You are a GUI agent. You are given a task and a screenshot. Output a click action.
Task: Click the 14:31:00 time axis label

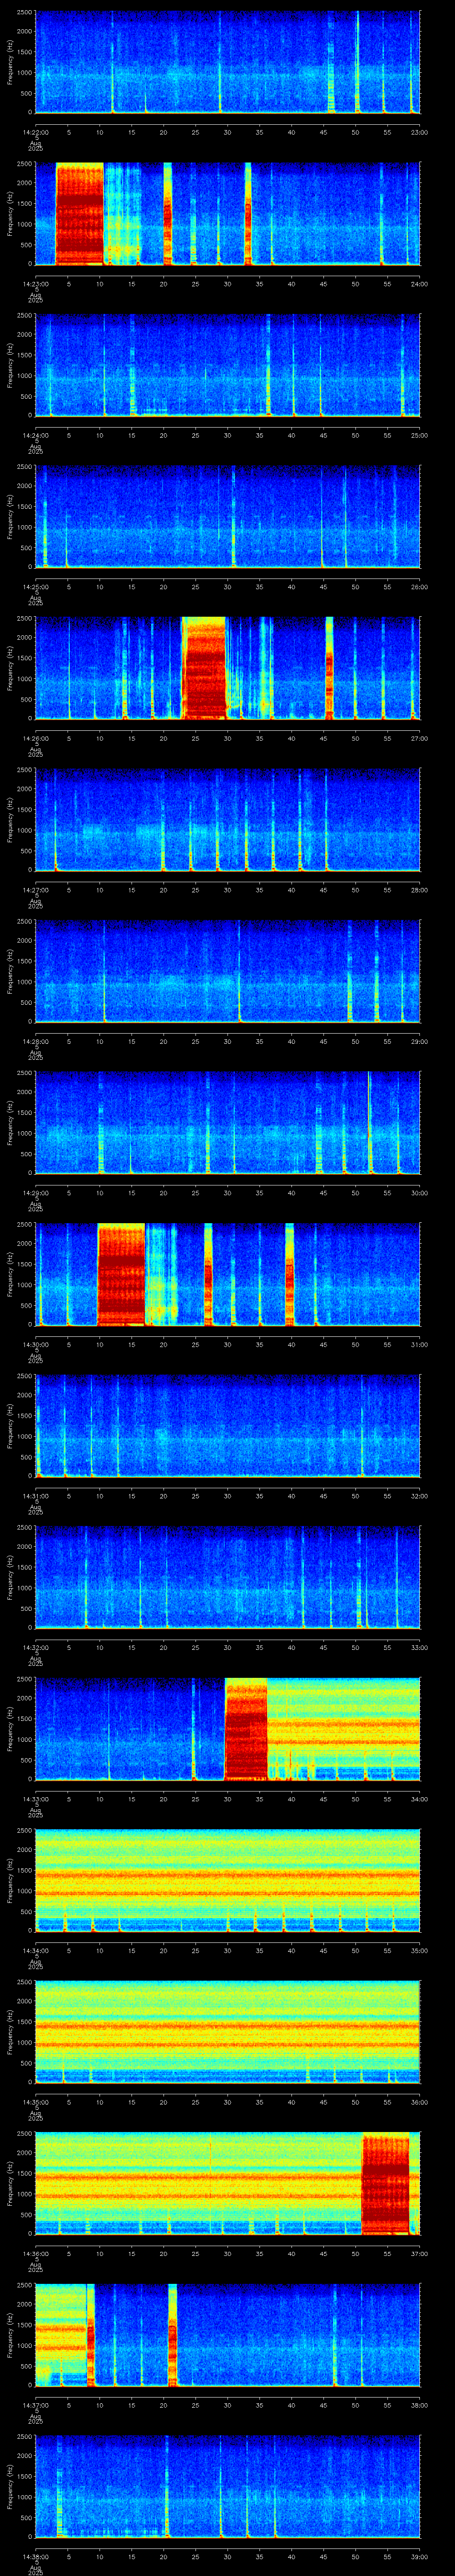pyautogui.click(x=35, y=1496)
